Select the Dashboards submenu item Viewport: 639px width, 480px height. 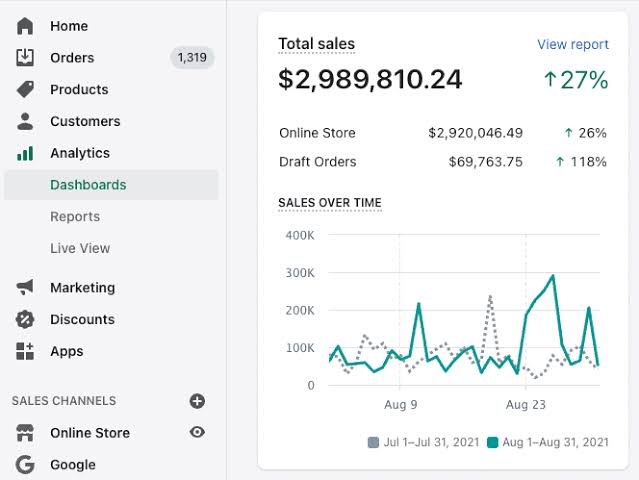click(x=111, y=185)
